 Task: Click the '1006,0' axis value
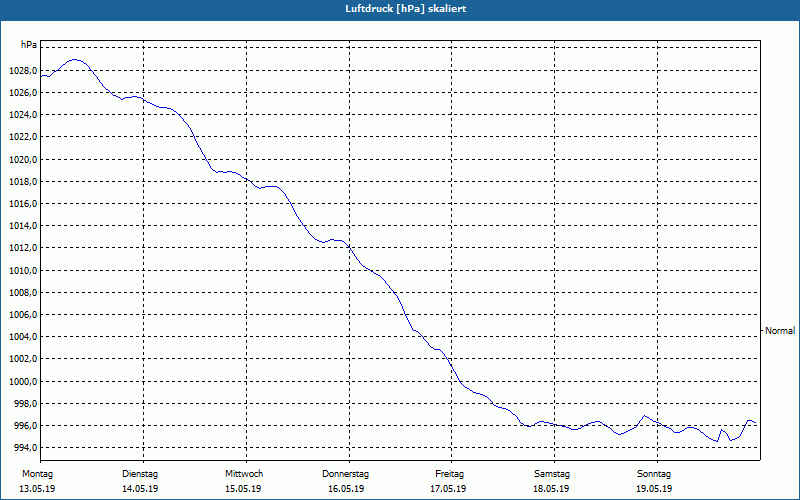pyautogui.click(x=23, y=315)
